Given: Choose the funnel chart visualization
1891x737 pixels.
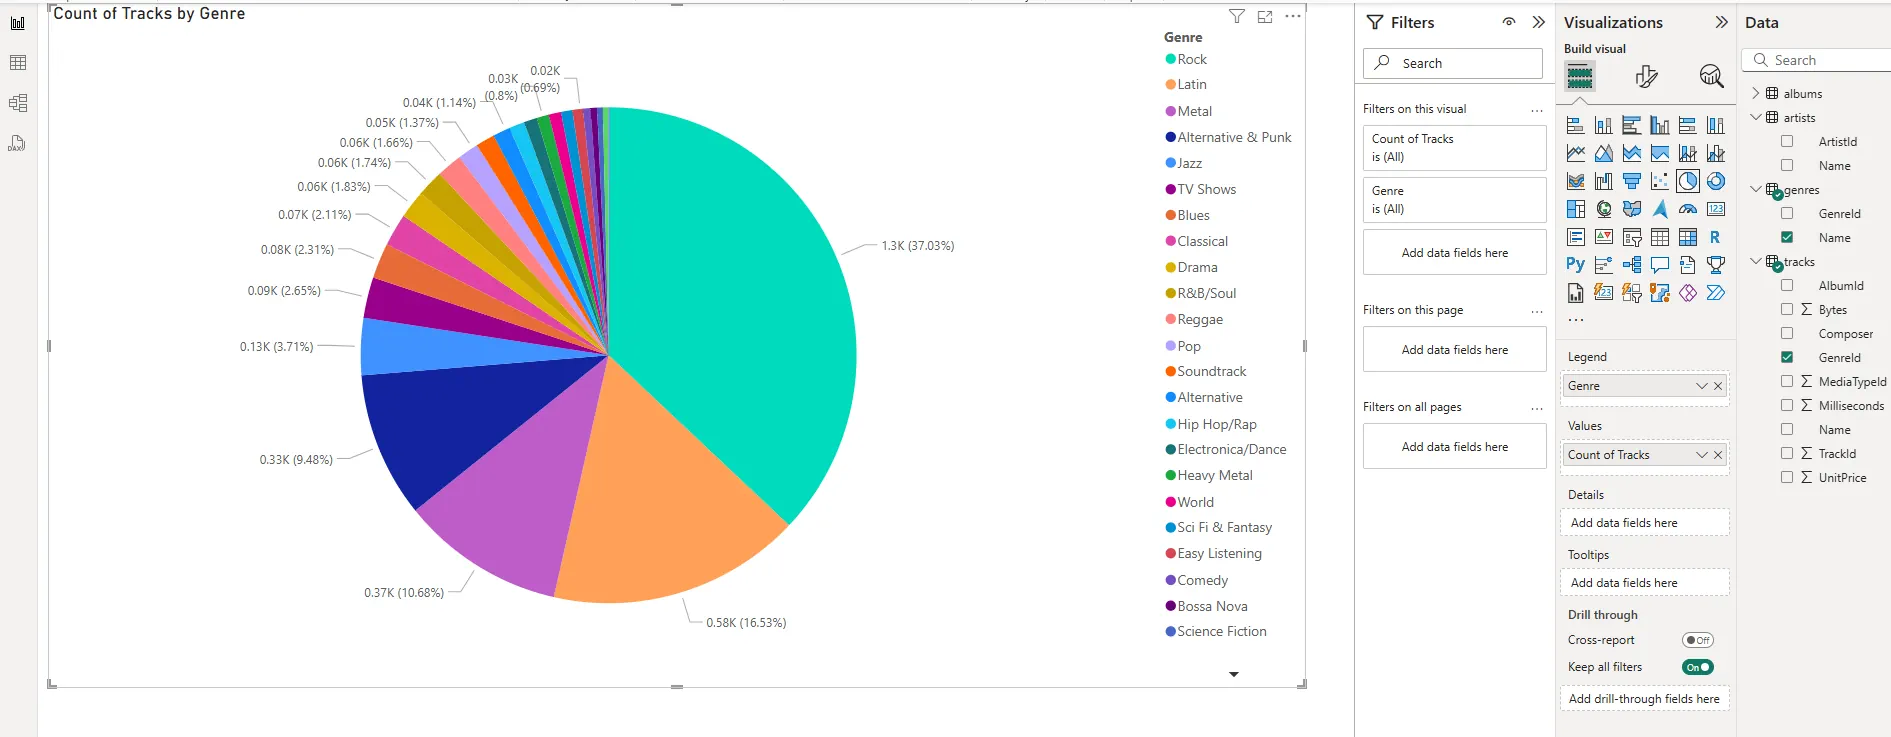Looking at the screenshot, I should pyautogui.click(x=1632, y=181).
